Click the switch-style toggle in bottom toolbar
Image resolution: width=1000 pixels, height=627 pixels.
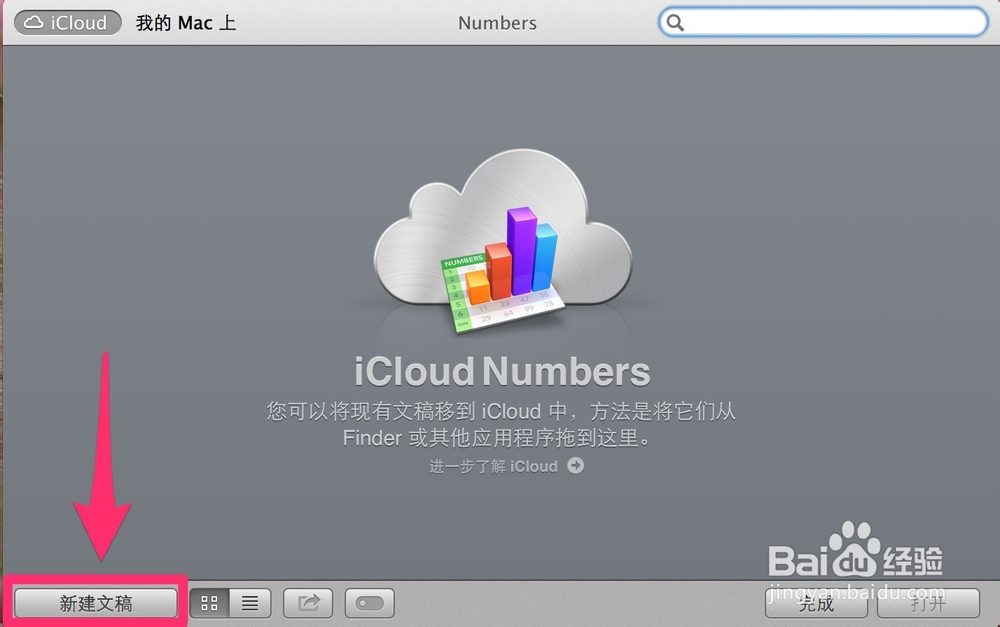tap(367, 602)
